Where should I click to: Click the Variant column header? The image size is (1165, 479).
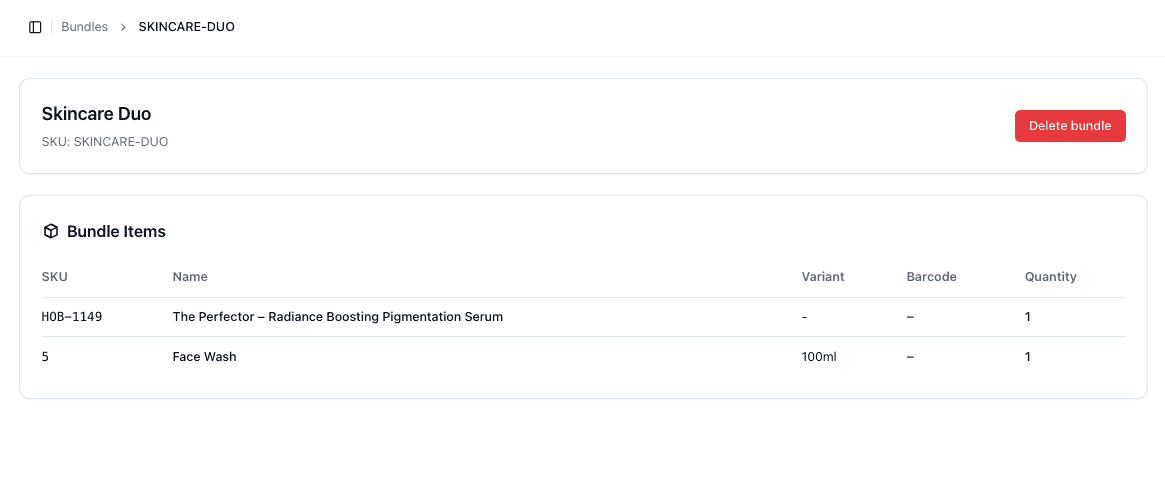823,276
